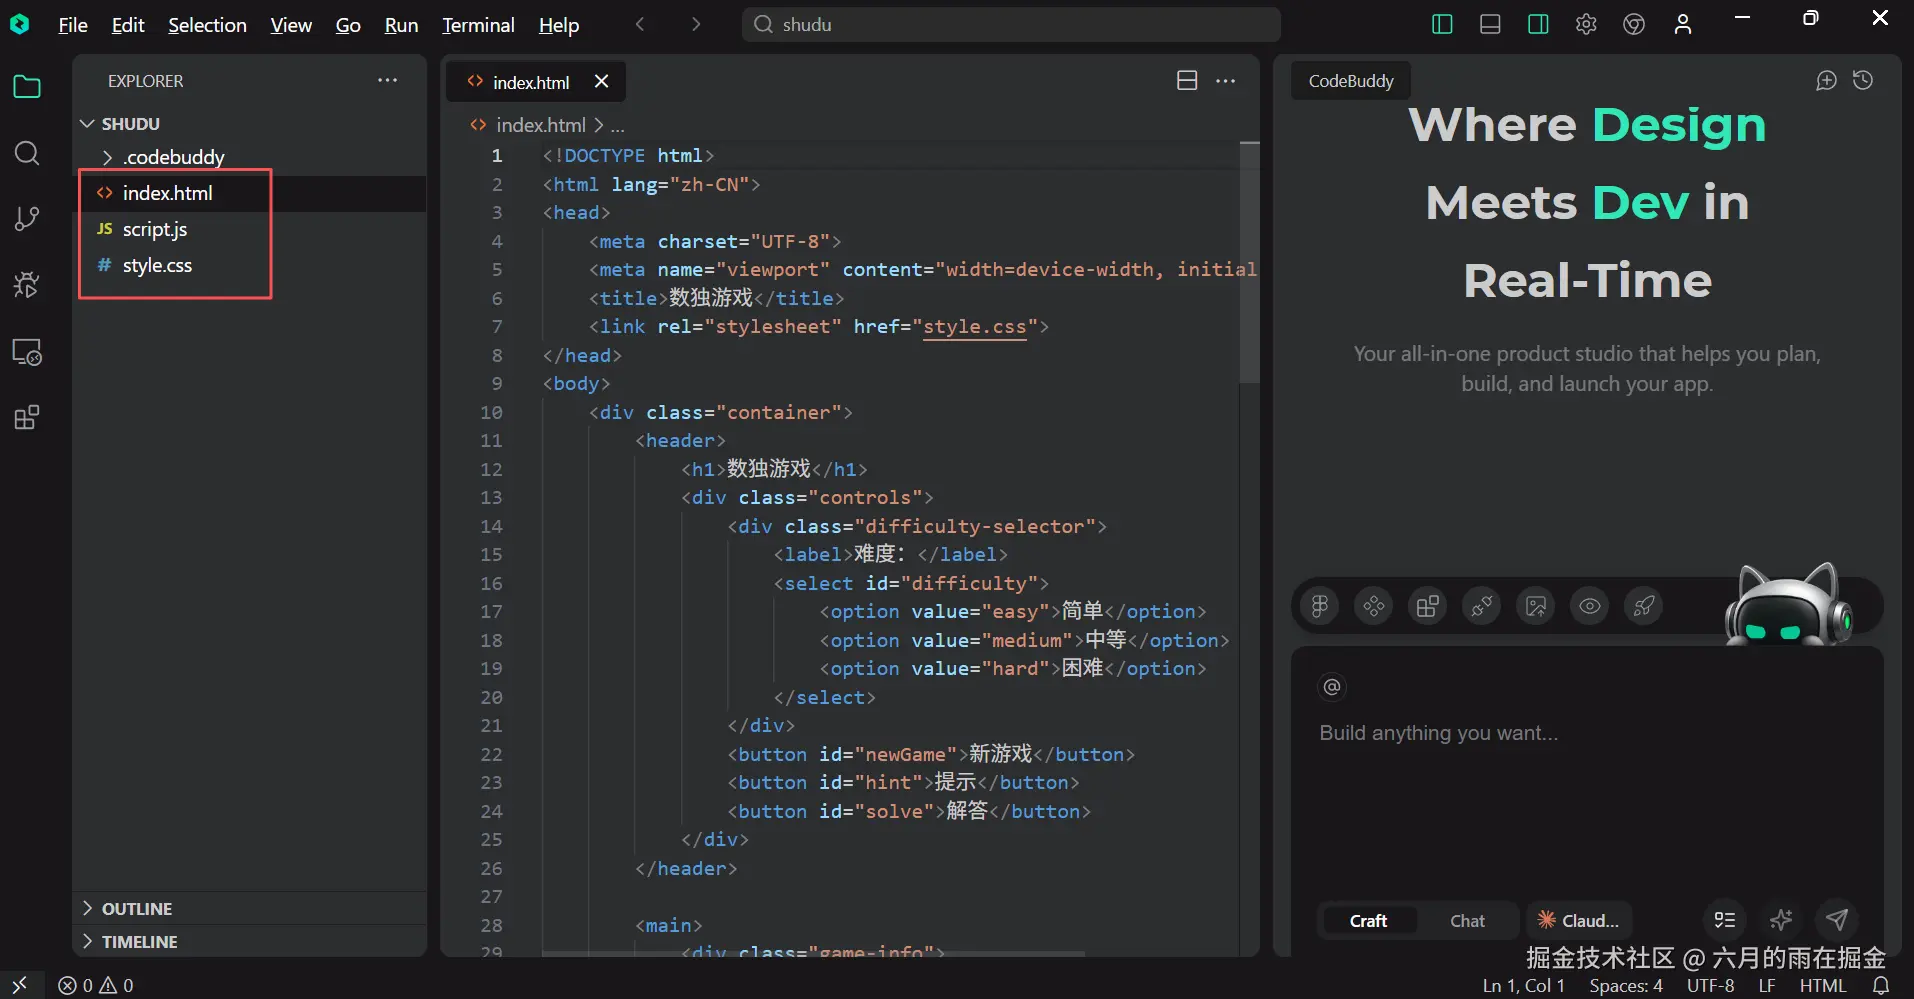
Task: Open Explorer more actions menu
Action: click(x=387, y=80)
